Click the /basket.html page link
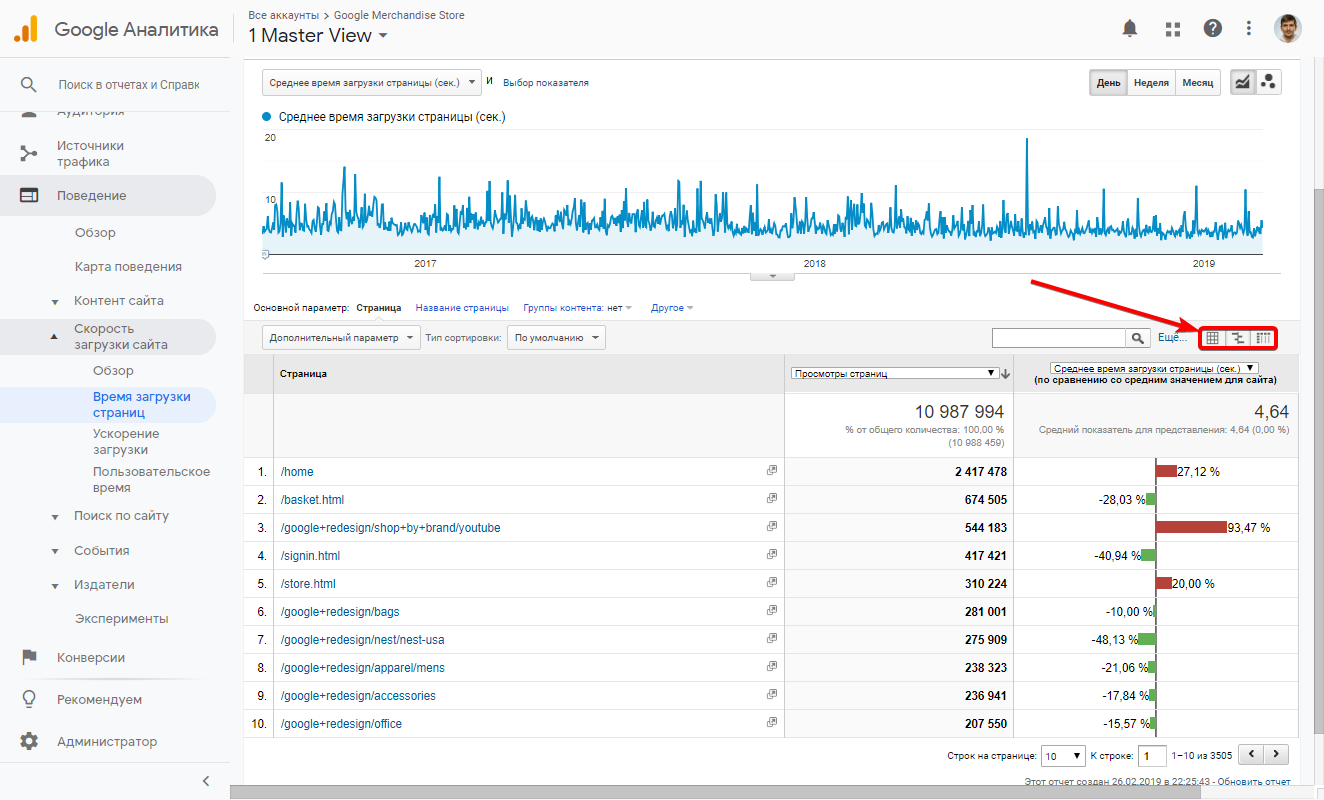1324x800 pixels. [312, 500]
